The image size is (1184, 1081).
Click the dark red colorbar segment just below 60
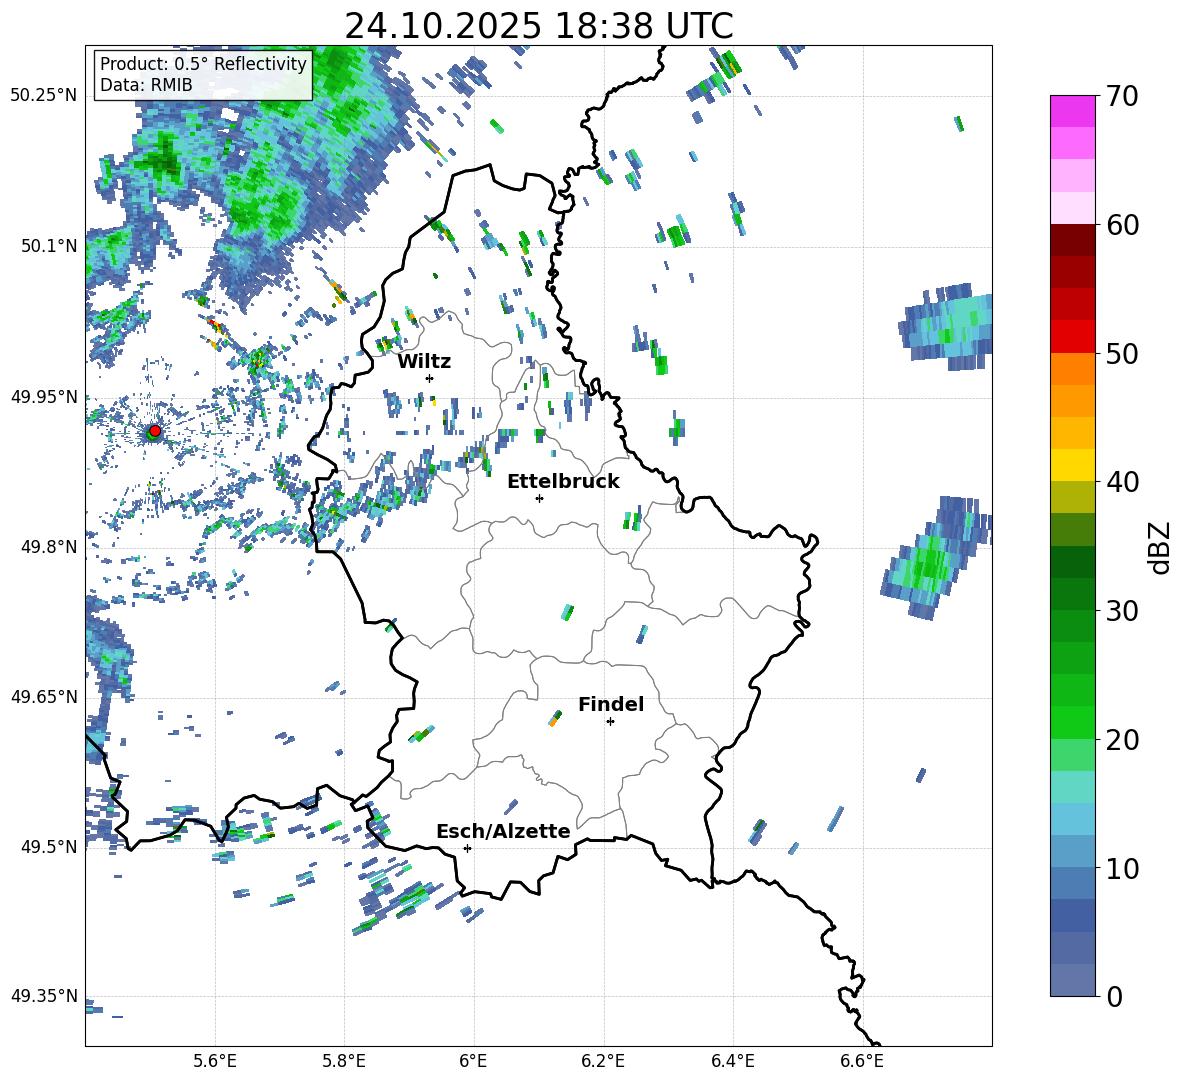pos(1072,239)
